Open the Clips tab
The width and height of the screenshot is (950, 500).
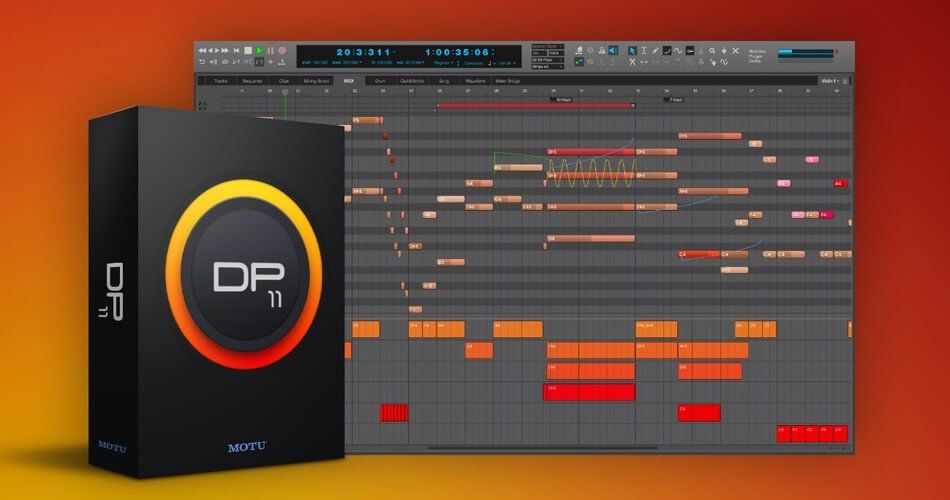pyautogui.click(x=284, y=81)
